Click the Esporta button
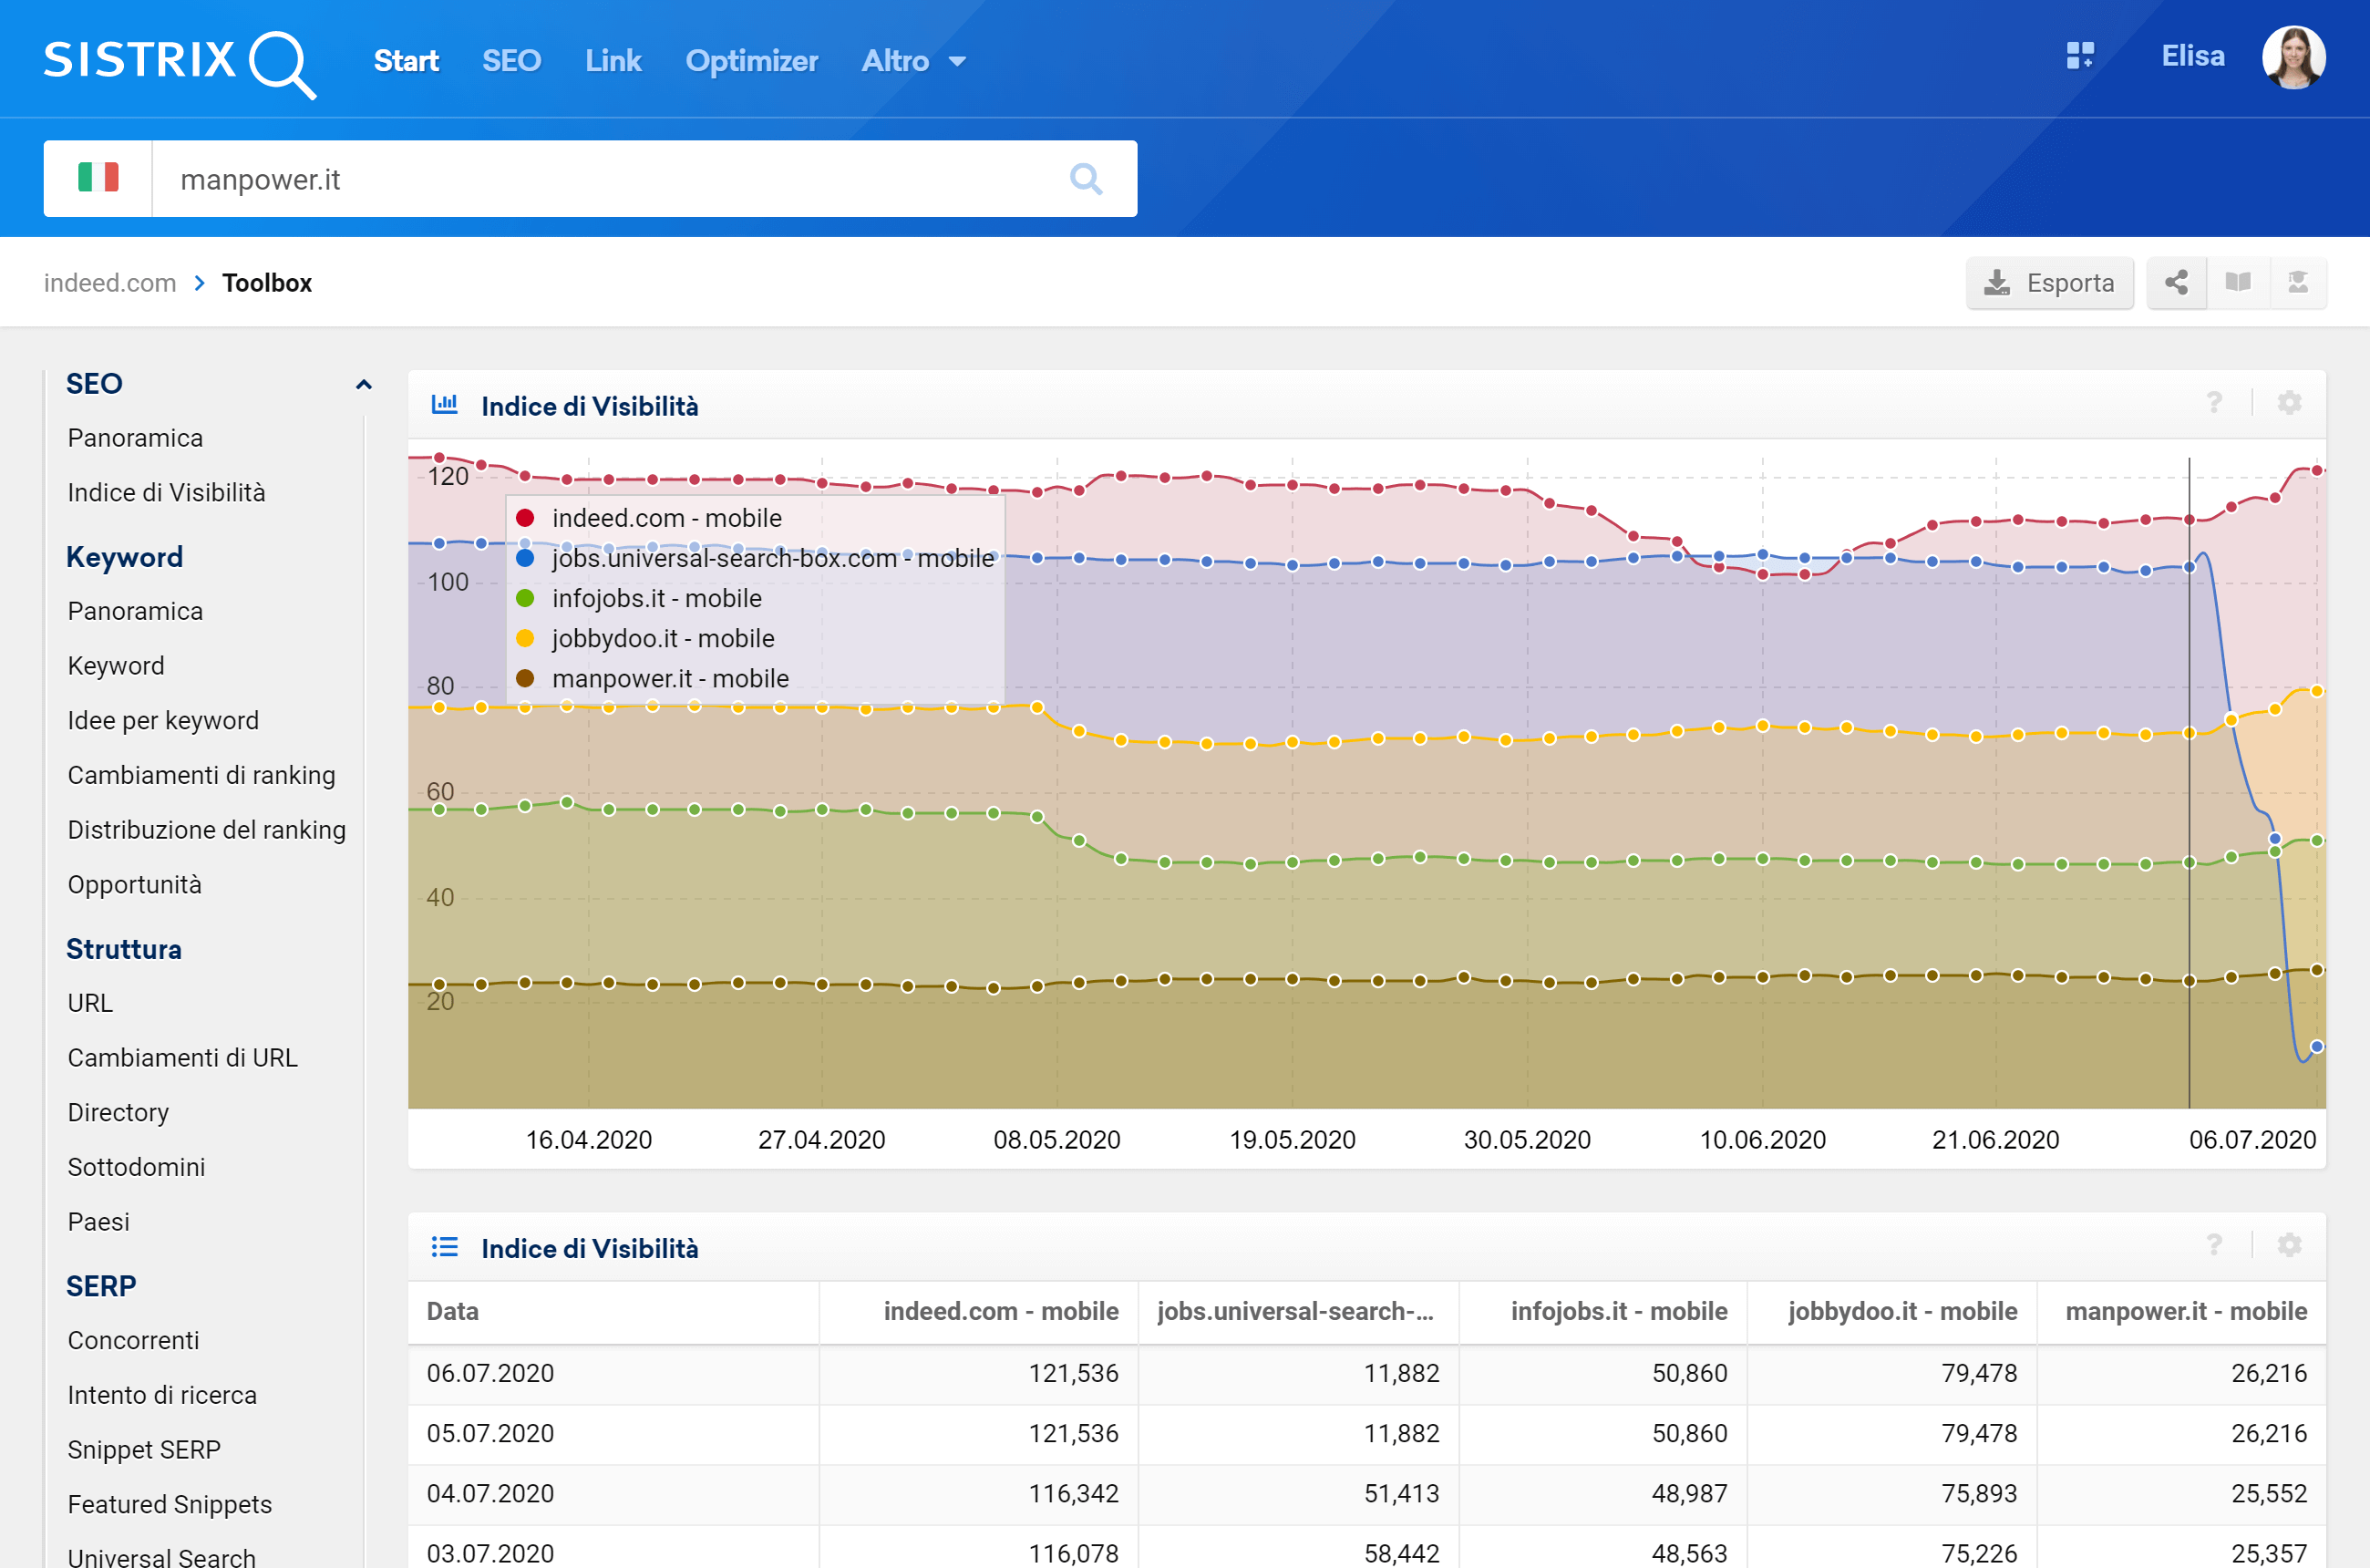Image resolution: width=2370 pixels, height=1568 pixels. (2050, 283)
